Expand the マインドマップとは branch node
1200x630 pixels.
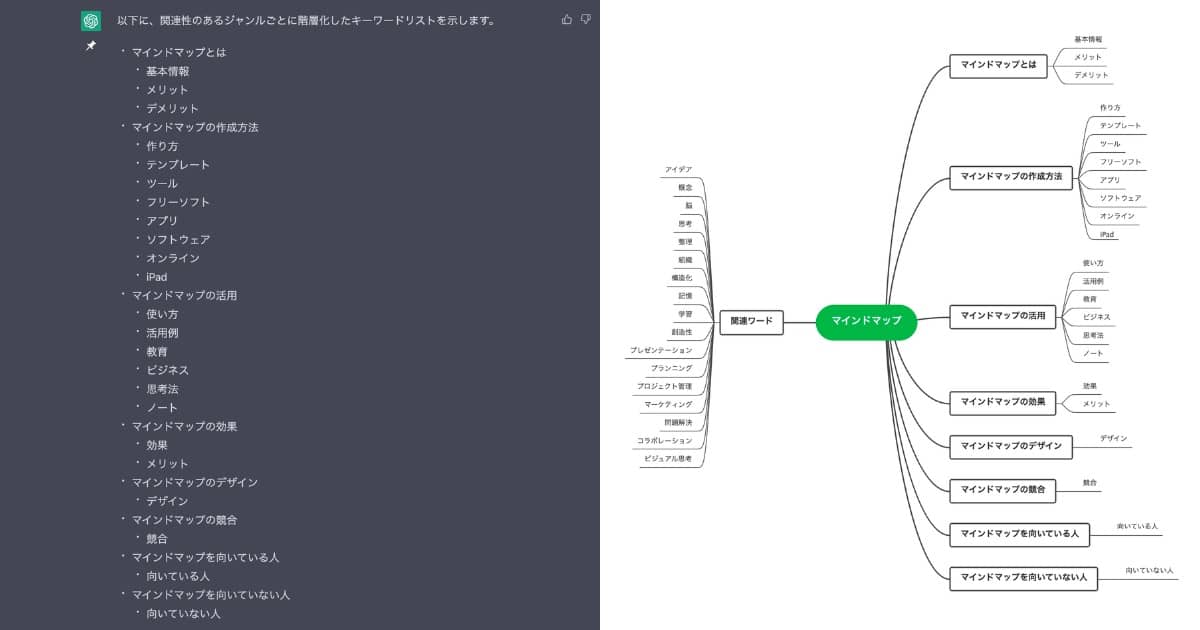(x=998, y=66)
